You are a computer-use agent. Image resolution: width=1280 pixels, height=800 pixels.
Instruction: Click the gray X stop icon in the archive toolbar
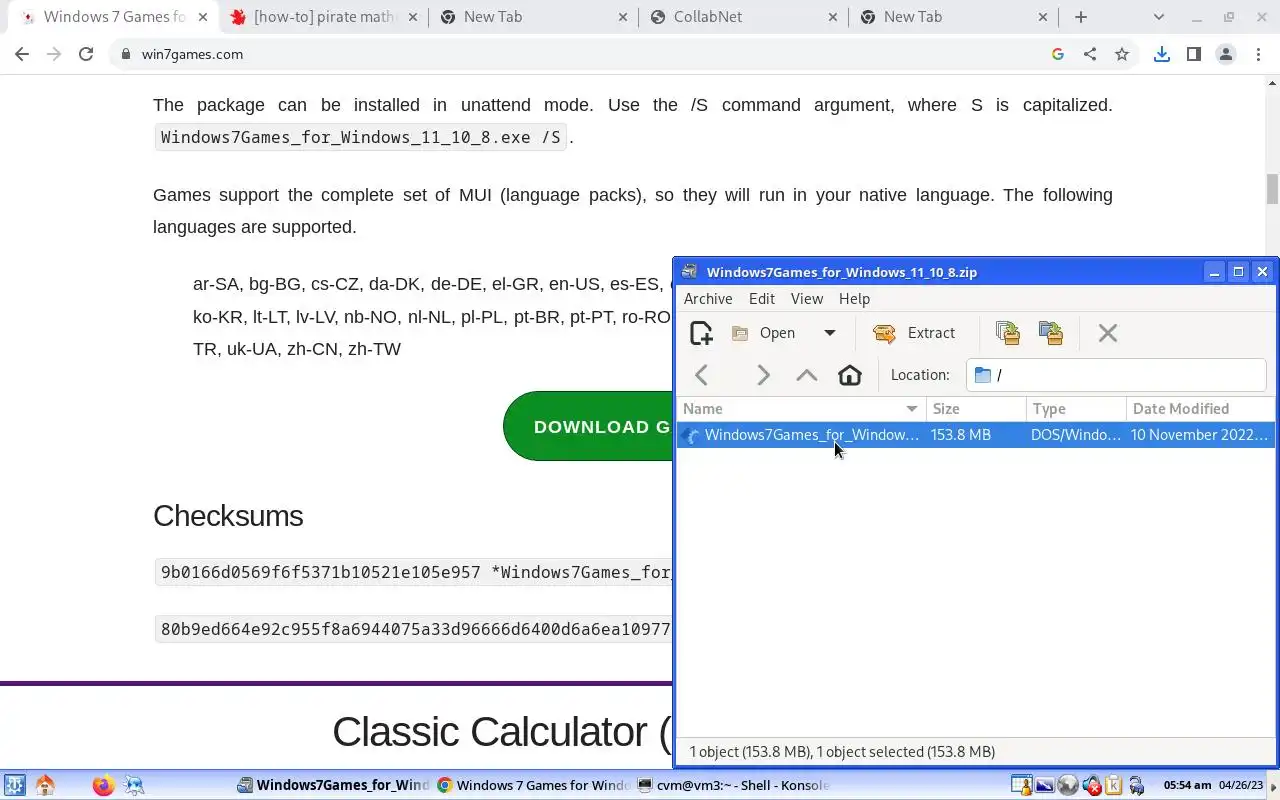pyautogui.click(x=1107, y=333)
